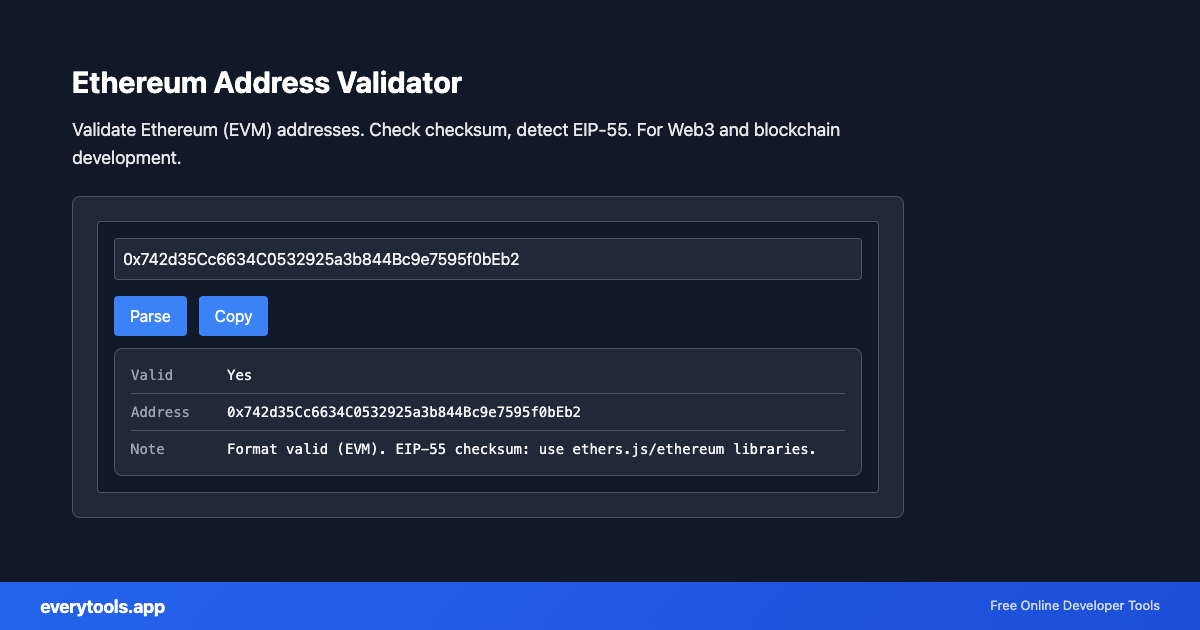Screen dimensions: 1200x630
Task: Click the Yes validation result
Action: [x=239, y=374]
